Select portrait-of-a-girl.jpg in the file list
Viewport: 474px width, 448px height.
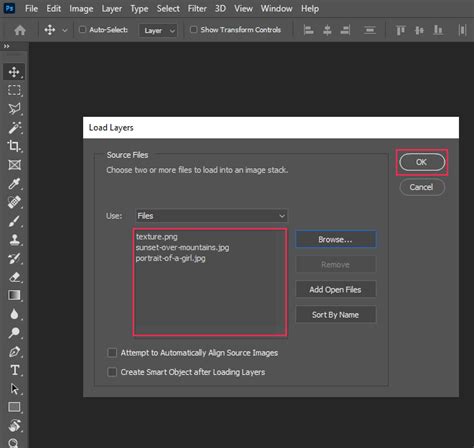(x=170, y=258)
